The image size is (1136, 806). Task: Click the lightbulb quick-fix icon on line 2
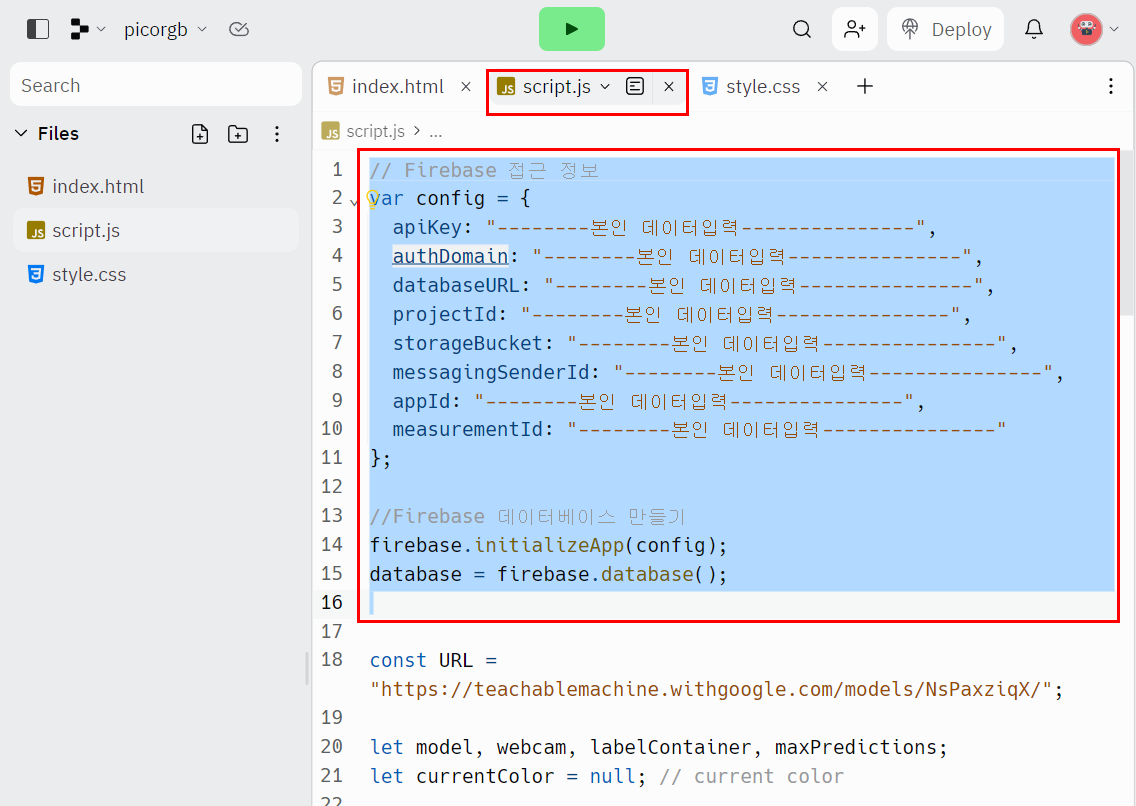(372, 198)
